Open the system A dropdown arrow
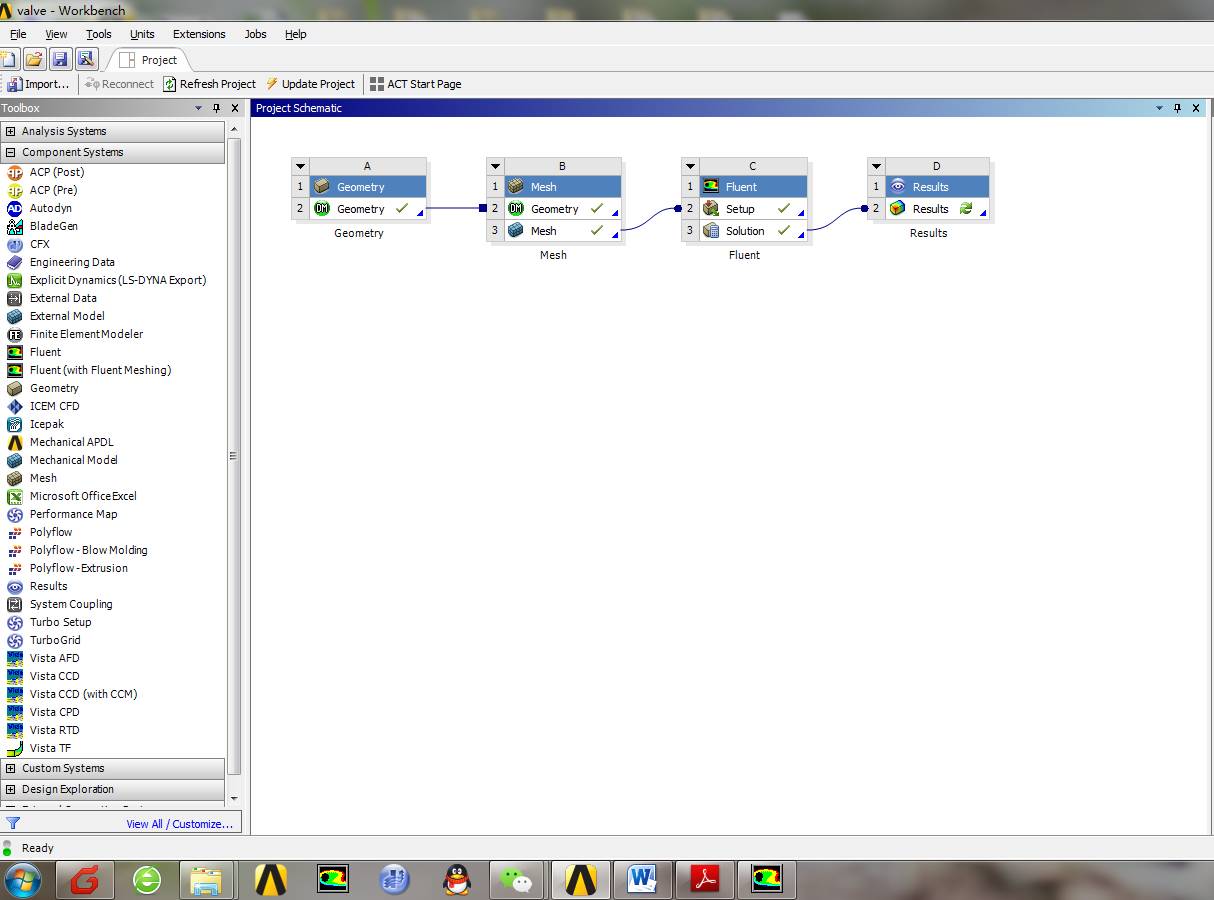The width and height of the screenshot is (1214, 900). [300, 166]
